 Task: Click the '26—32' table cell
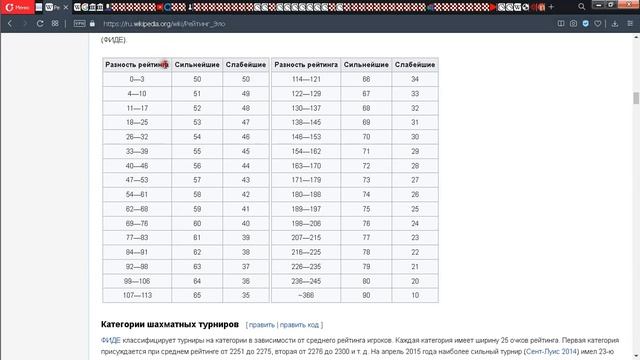point(137,137)
